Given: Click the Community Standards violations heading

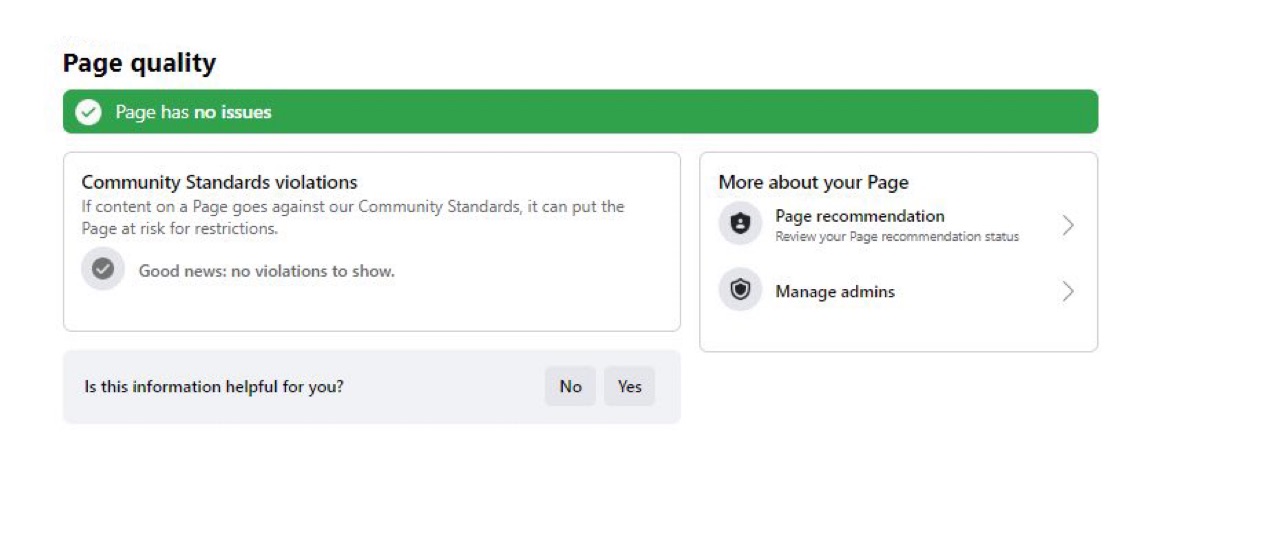Looking at the screenshot, I should point(219,182).
